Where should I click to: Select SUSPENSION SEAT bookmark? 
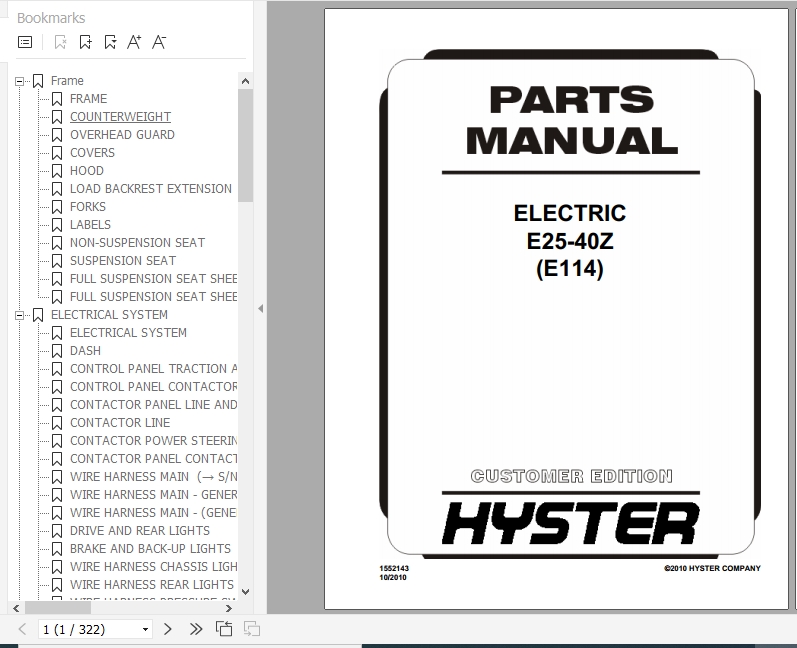point(122,261)
